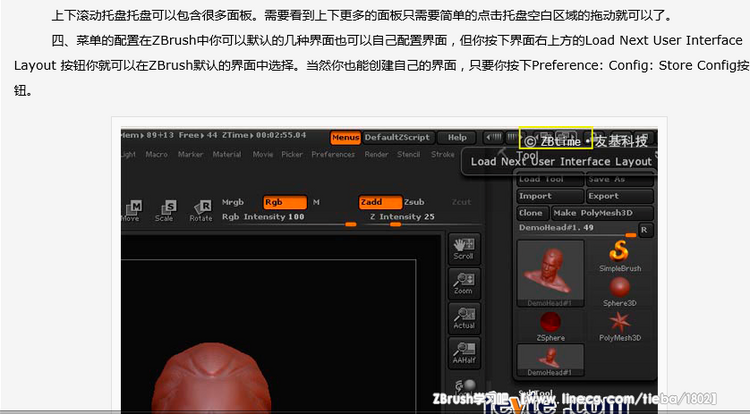Screen dimensions: 750x414
Task: Pick the SimpleBrush tool icon
Action: coord(620,256)
